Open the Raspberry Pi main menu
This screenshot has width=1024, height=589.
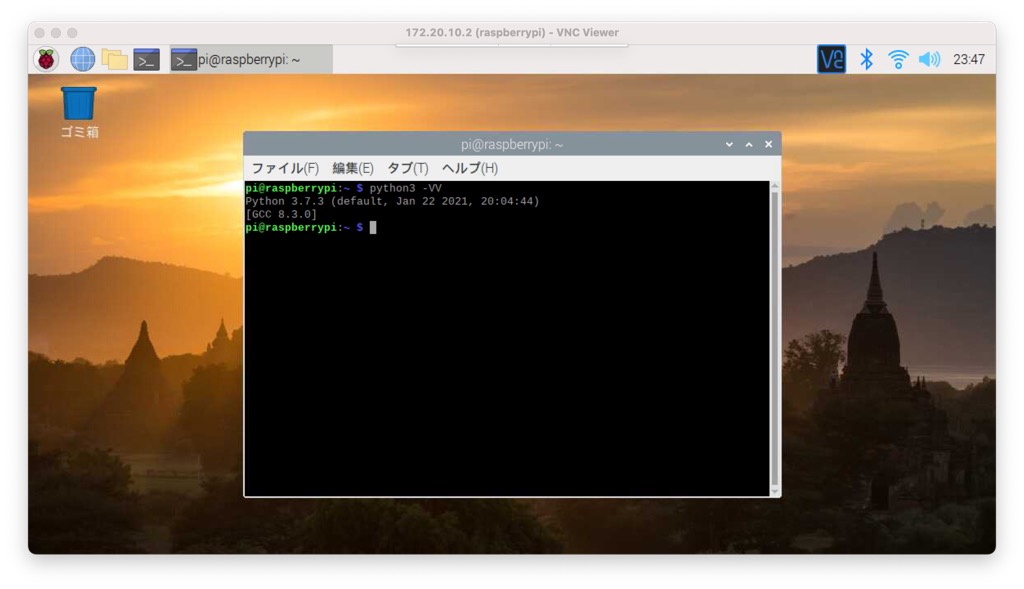(x=46, y=59)
